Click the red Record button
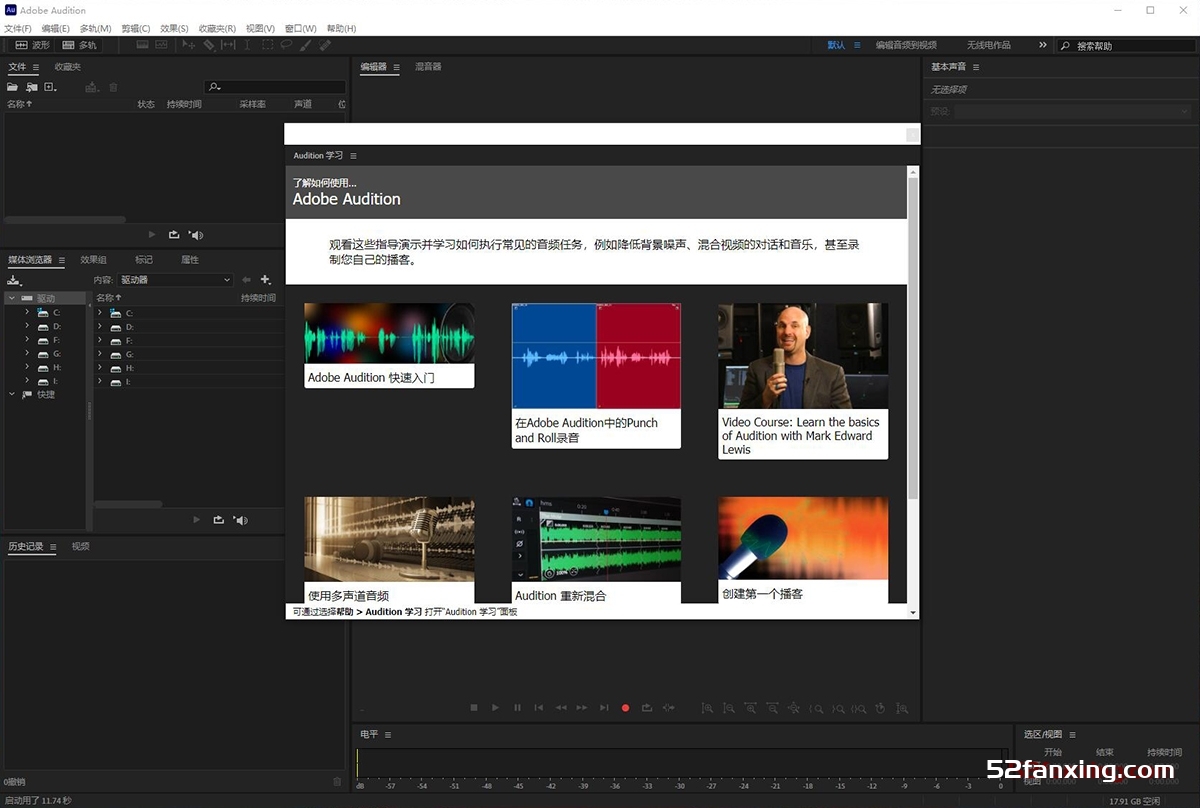 click(625, 708)
